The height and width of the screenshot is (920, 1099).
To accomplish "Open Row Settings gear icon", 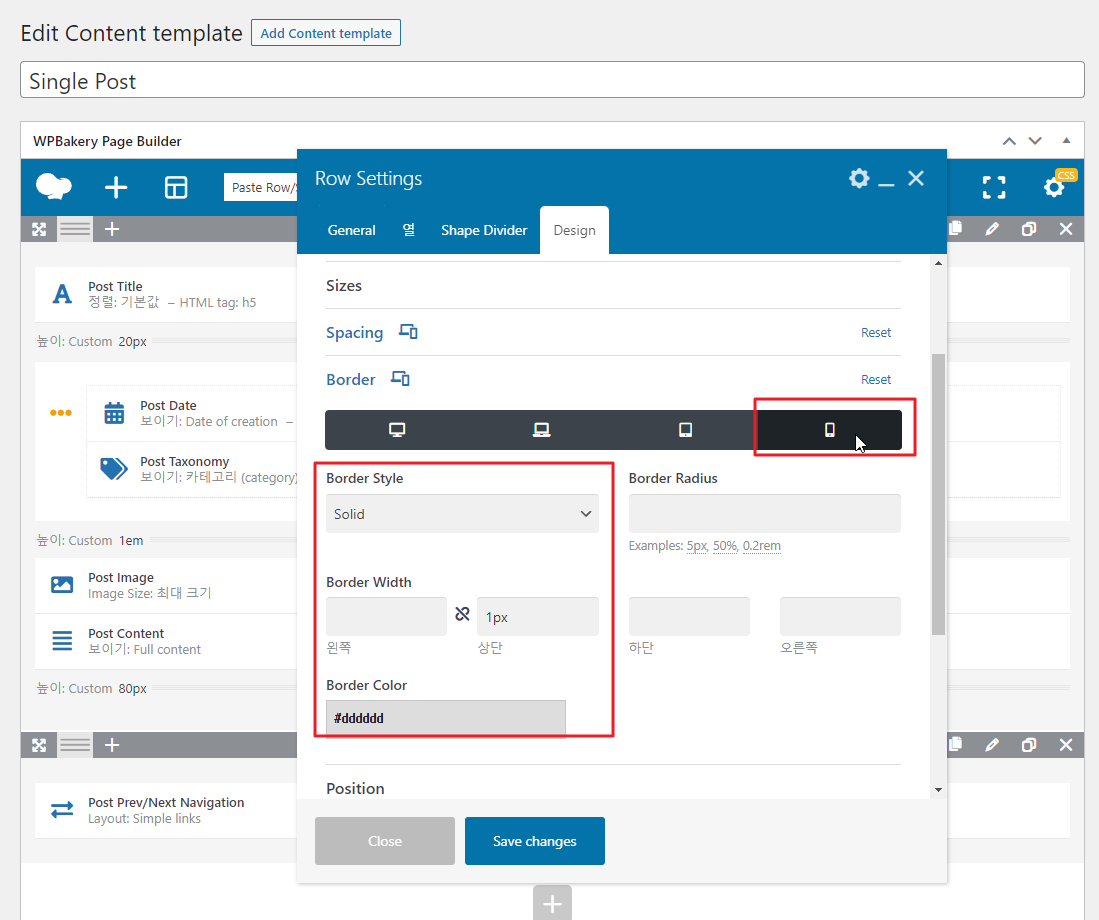I will pyautogui.click(x=859, y=178).
